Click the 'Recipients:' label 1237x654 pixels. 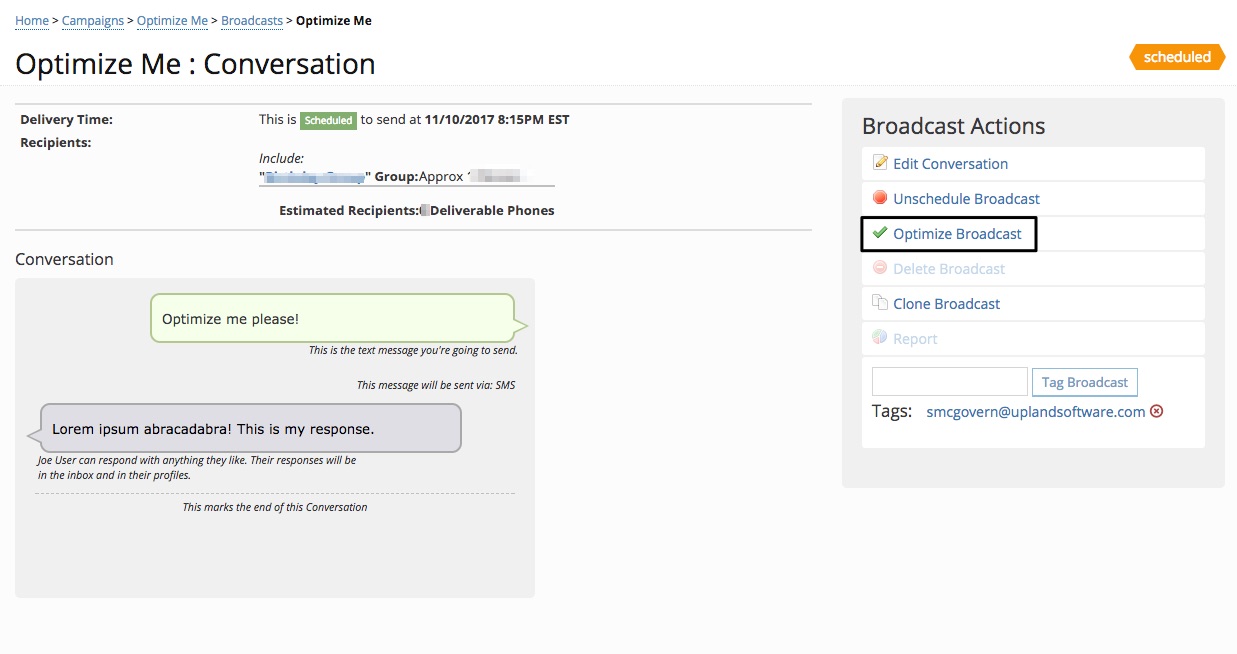tap(56, 143)
